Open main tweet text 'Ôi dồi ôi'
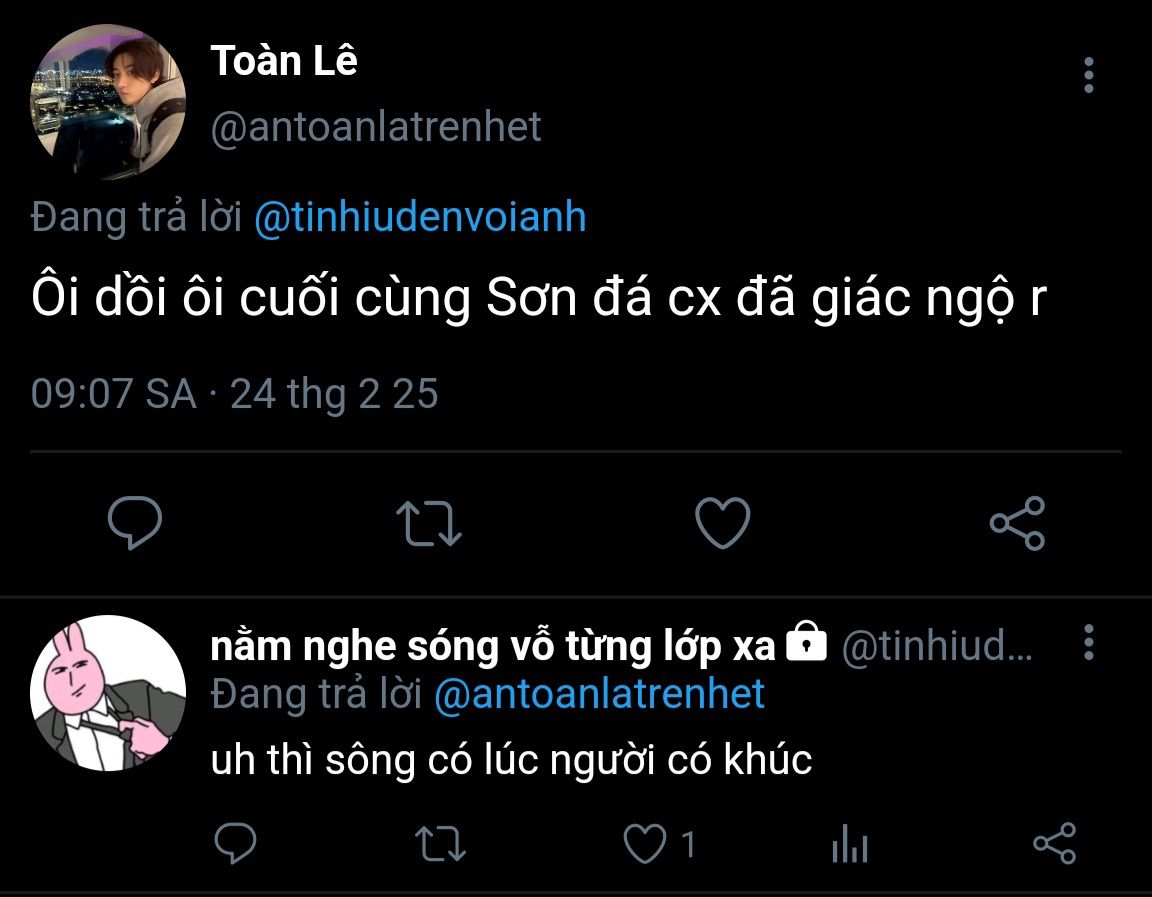1152x897 pixels. click(x=538, y=300)
